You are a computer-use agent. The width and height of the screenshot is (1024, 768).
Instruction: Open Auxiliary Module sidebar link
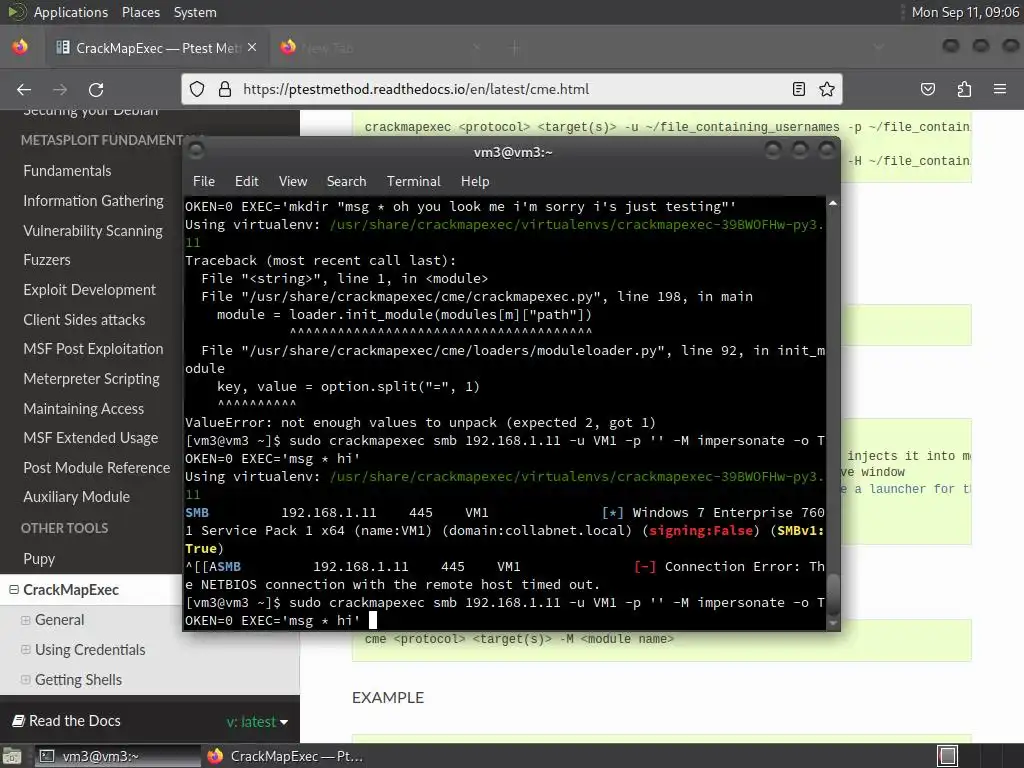(76, 496)
